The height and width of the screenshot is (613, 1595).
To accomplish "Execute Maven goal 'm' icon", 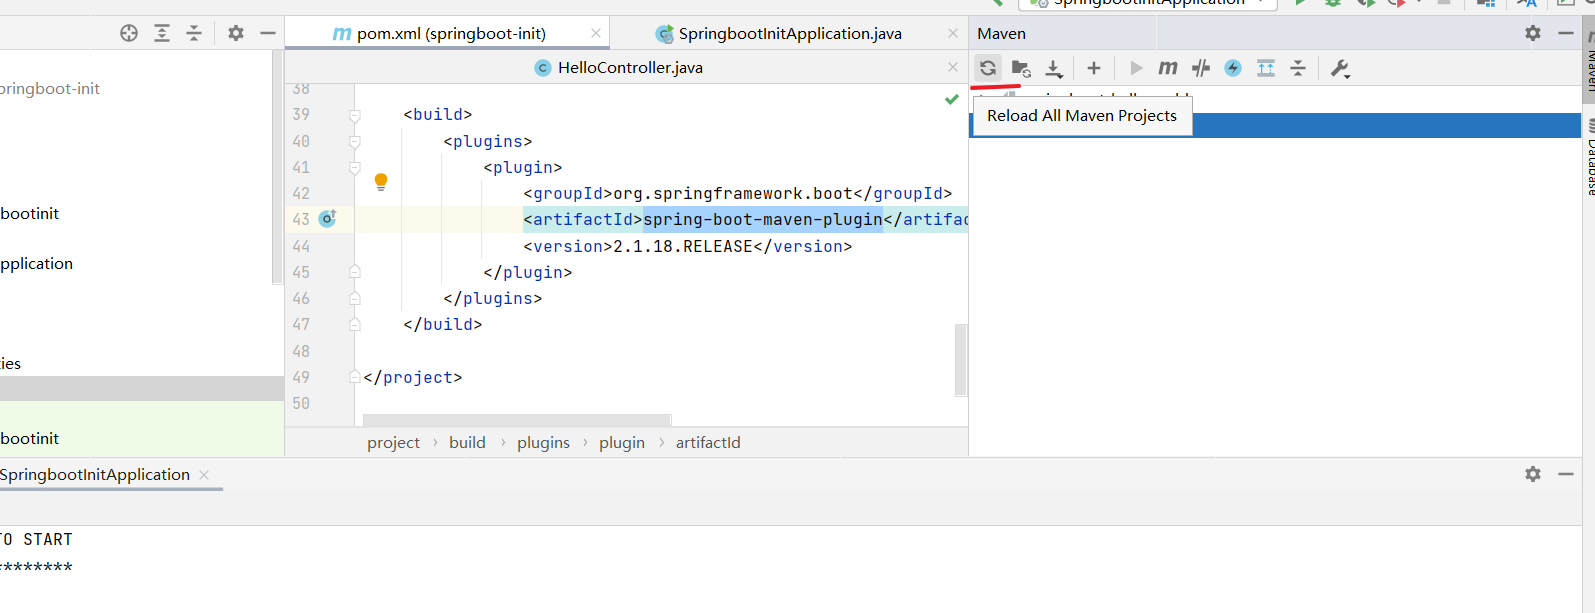I will (1168, 68).
